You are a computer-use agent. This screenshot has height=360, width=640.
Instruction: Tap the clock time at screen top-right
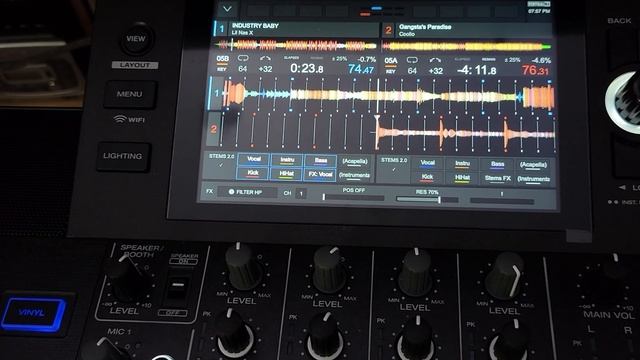539,11
